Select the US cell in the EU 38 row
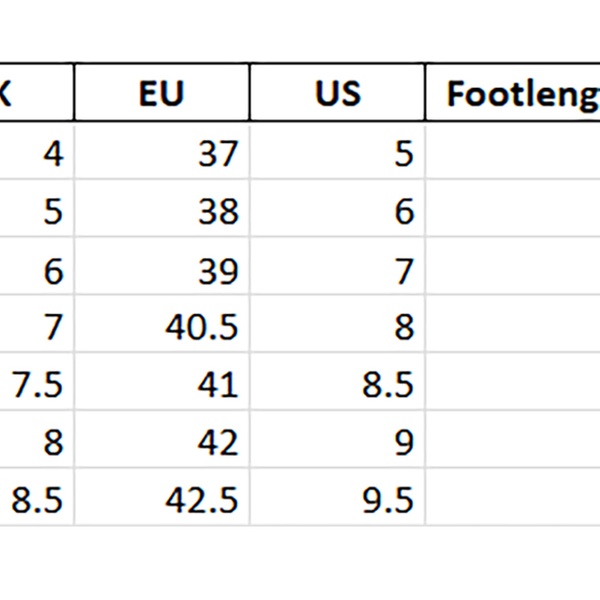Image resolution: width=600 pixels, height=600 pixels. (x=337, y=211)
